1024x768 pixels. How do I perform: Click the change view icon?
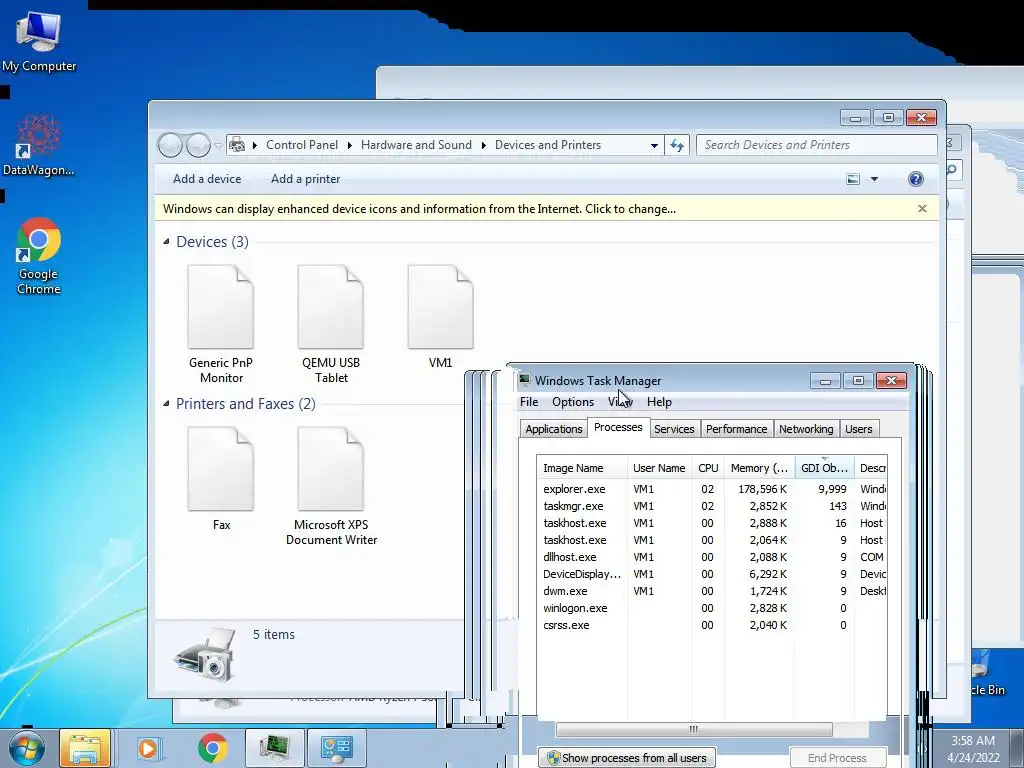pyautogui.click(x=853, y=179)
